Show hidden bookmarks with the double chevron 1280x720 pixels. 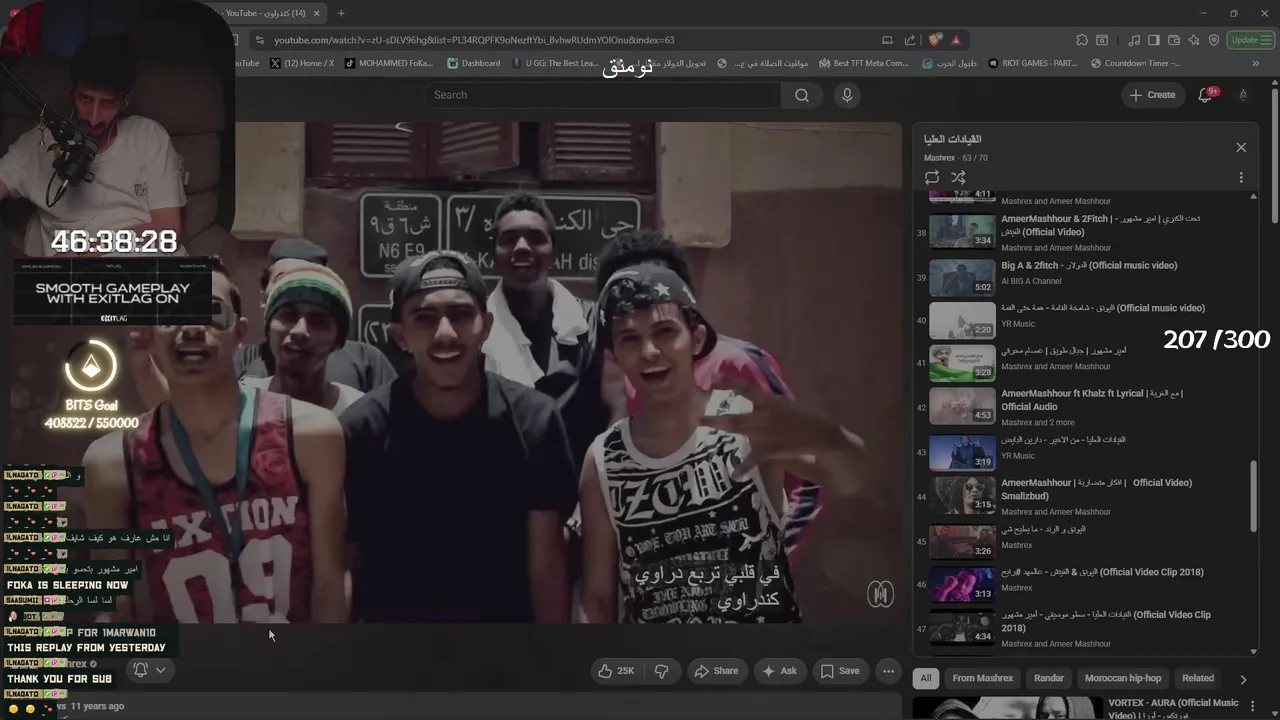click(1256, 63)
